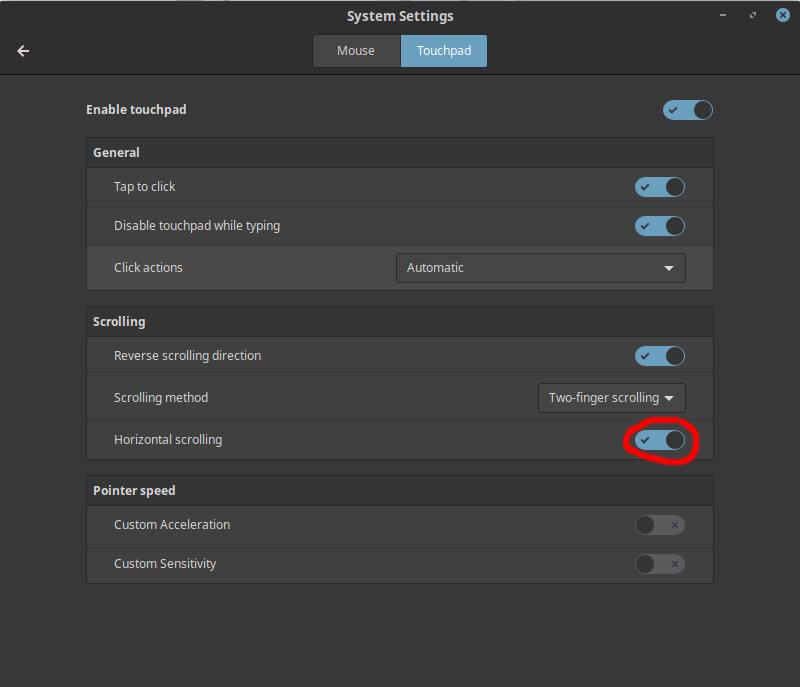
Task: Disable the Enable touchpad switch
Action: 688,110
